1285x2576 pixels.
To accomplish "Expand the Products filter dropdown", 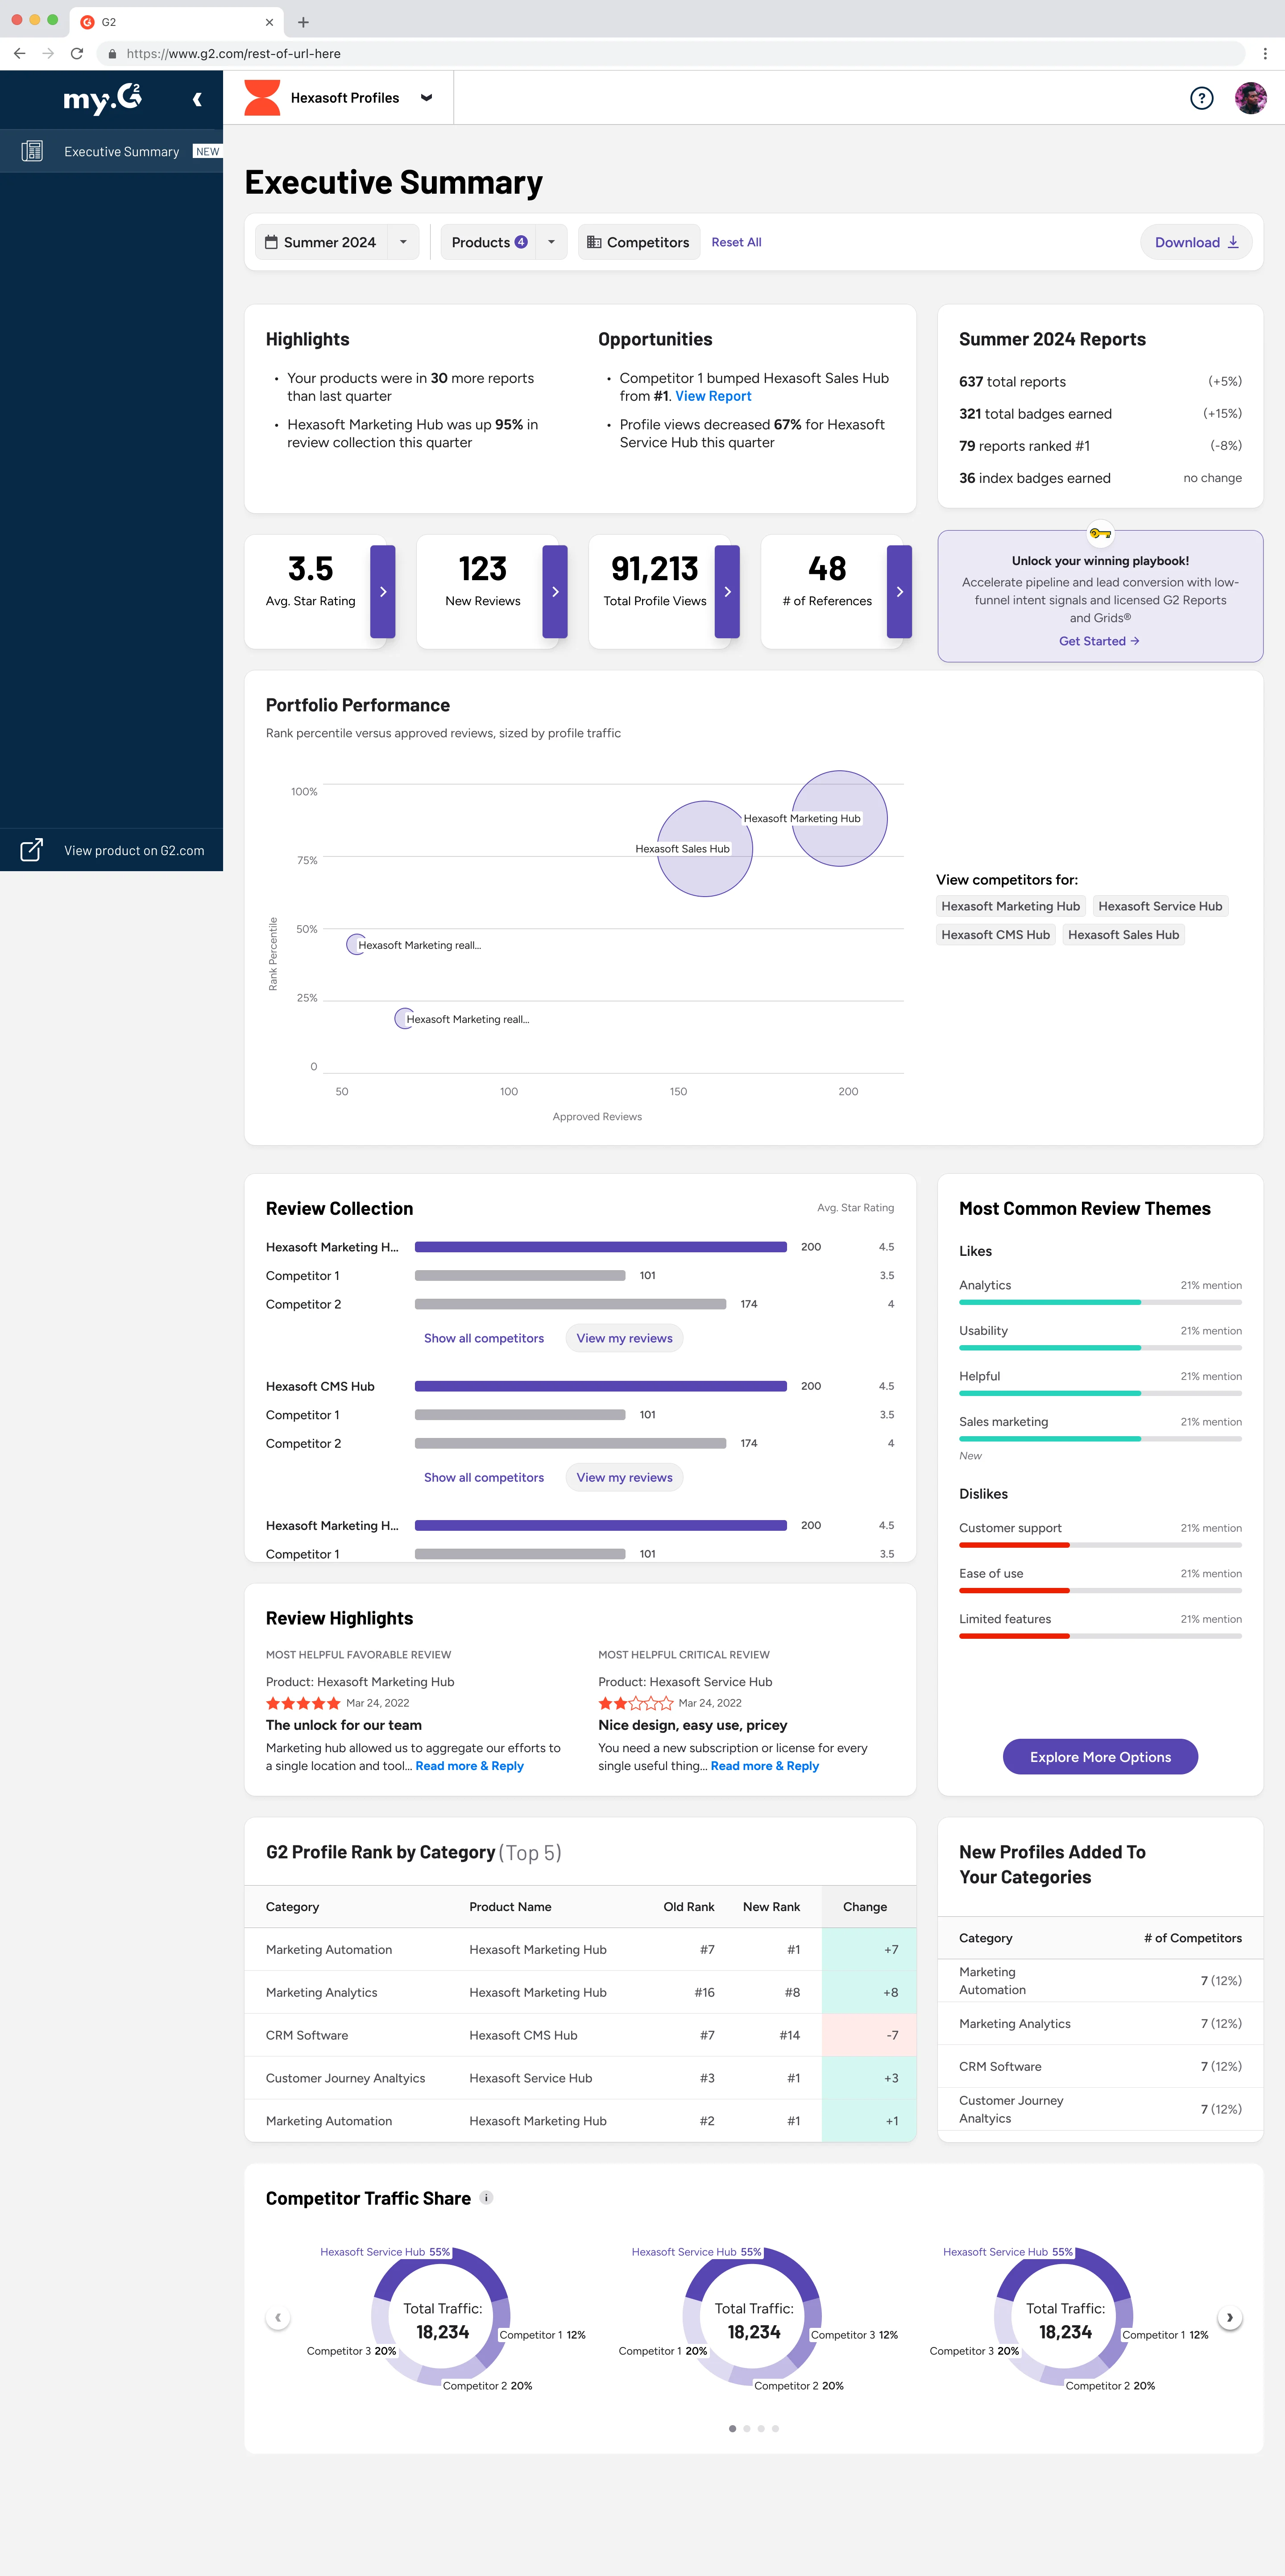I will click(x=551, y=242).
